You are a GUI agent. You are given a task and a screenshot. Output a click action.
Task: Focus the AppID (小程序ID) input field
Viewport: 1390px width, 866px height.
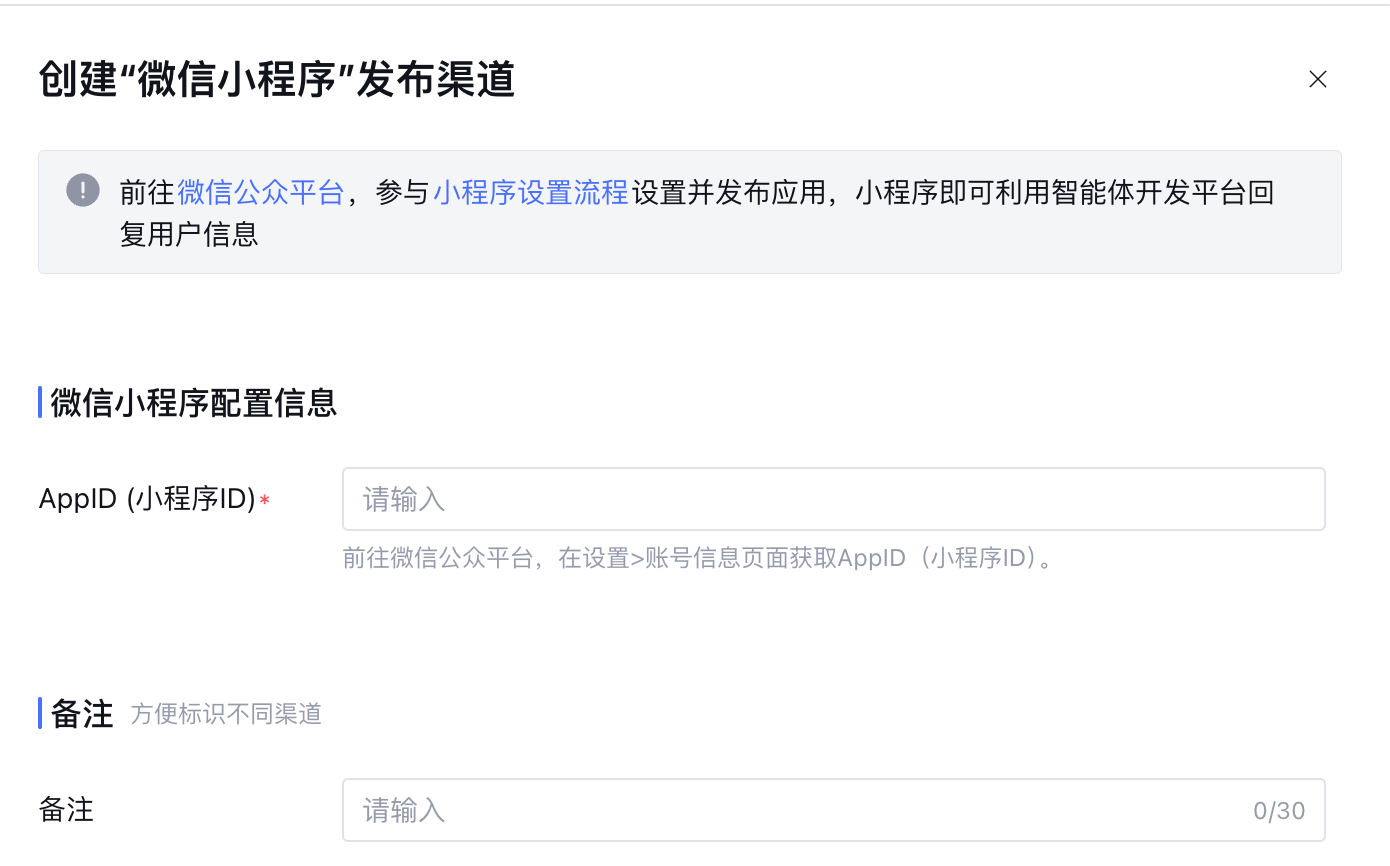[x=833, y=499]
